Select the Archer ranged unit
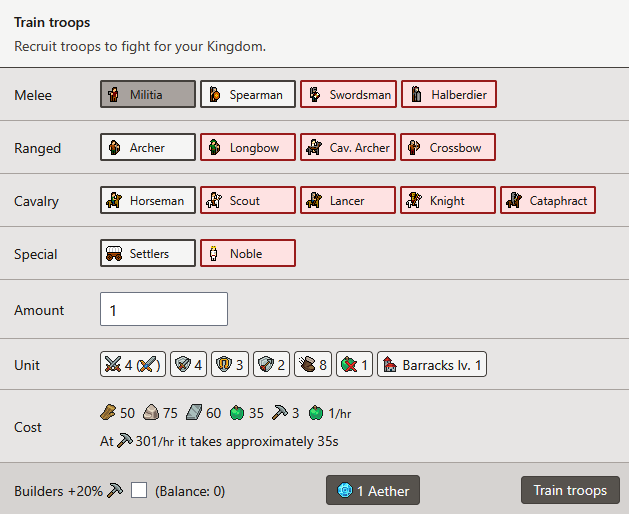 tap(148, 147)
